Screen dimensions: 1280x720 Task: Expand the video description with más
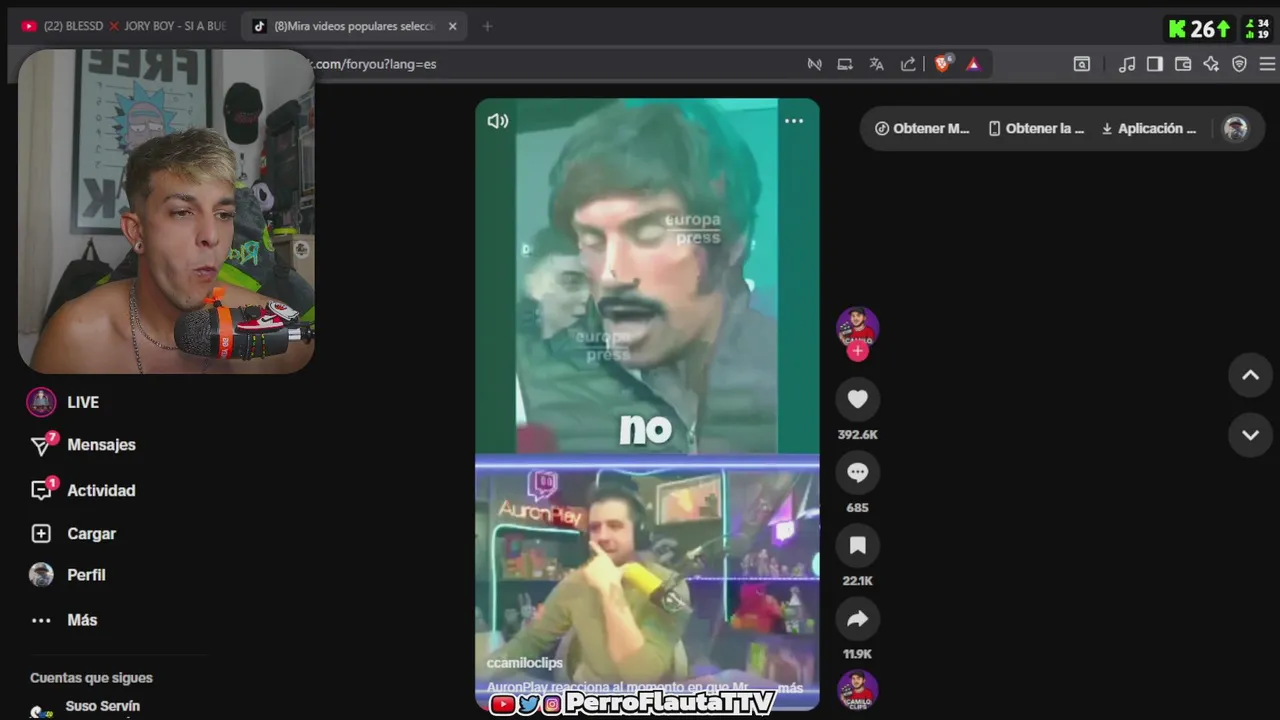[x=790, y=688]
